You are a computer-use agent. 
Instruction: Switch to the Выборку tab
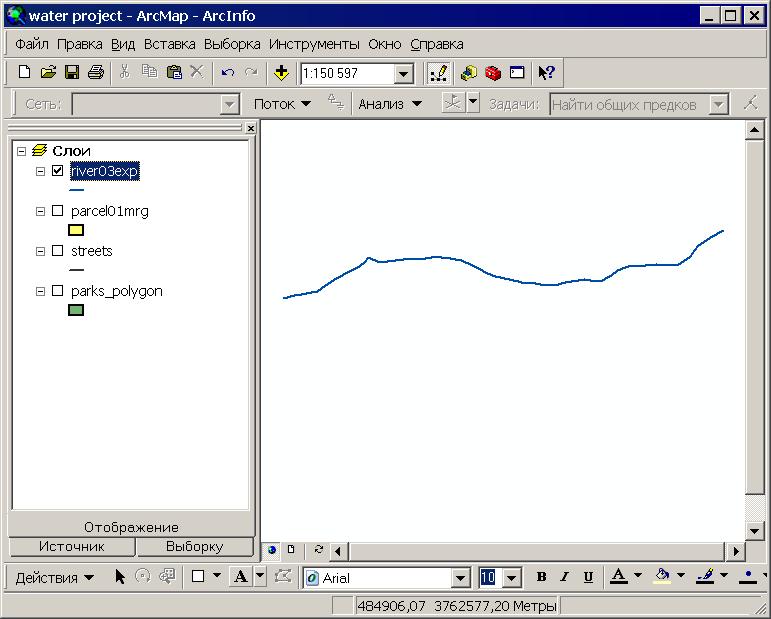(x=195, y=546)
